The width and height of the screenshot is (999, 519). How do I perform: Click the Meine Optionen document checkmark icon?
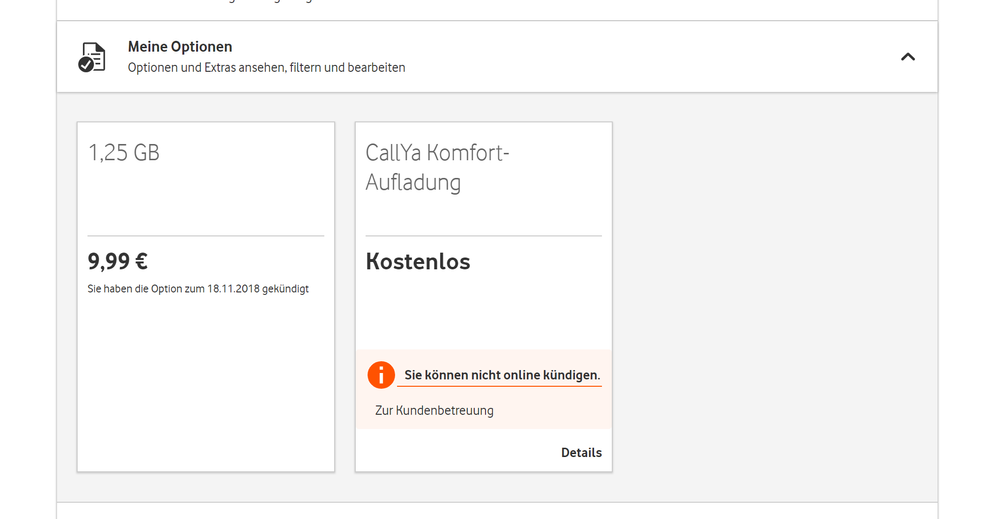(92, 57)
